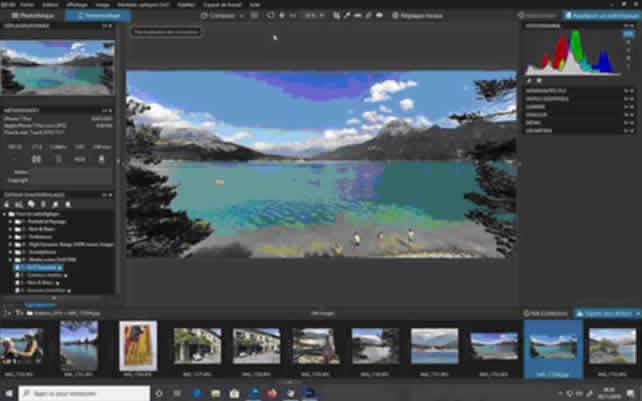Toggle the shadow clipping indicator below histogram
This screenshot has width=642, height=401.
coord(529,81)
